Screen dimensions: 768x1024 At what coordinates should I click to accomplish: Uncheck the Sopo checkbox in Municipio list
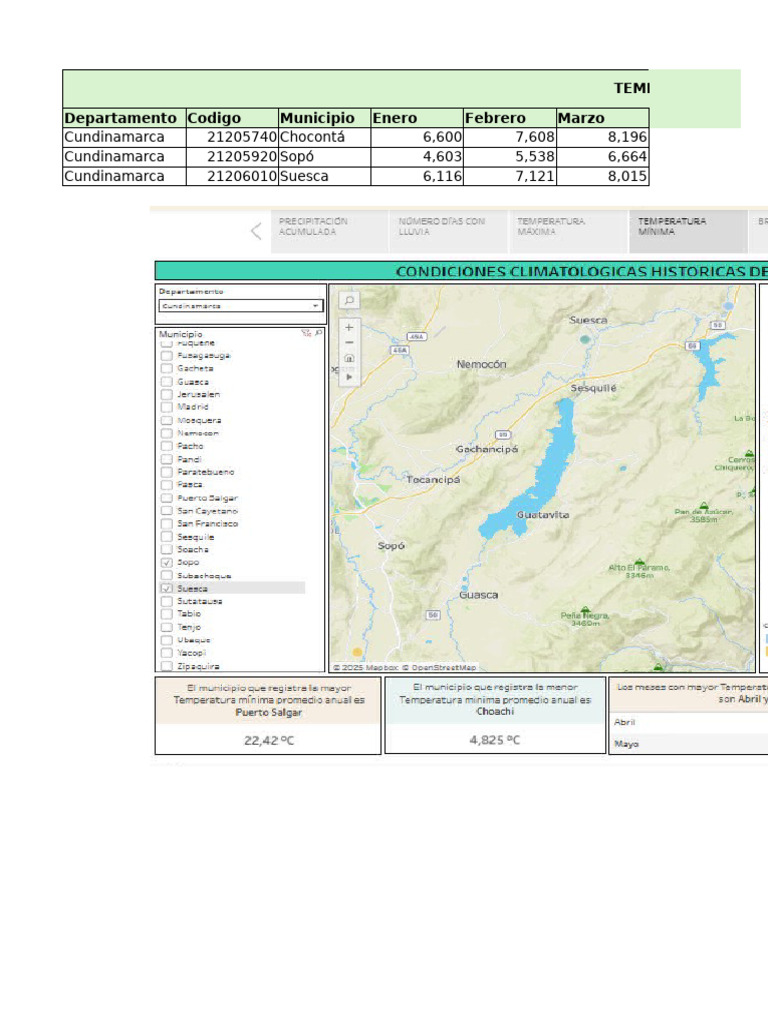167,562
